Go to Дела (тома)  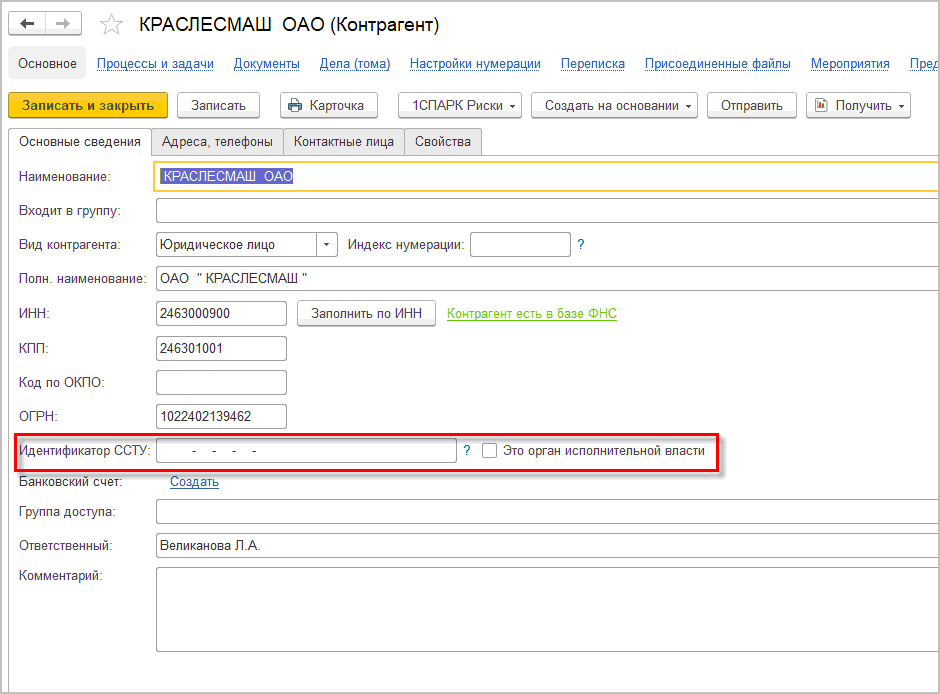[355, 64]
